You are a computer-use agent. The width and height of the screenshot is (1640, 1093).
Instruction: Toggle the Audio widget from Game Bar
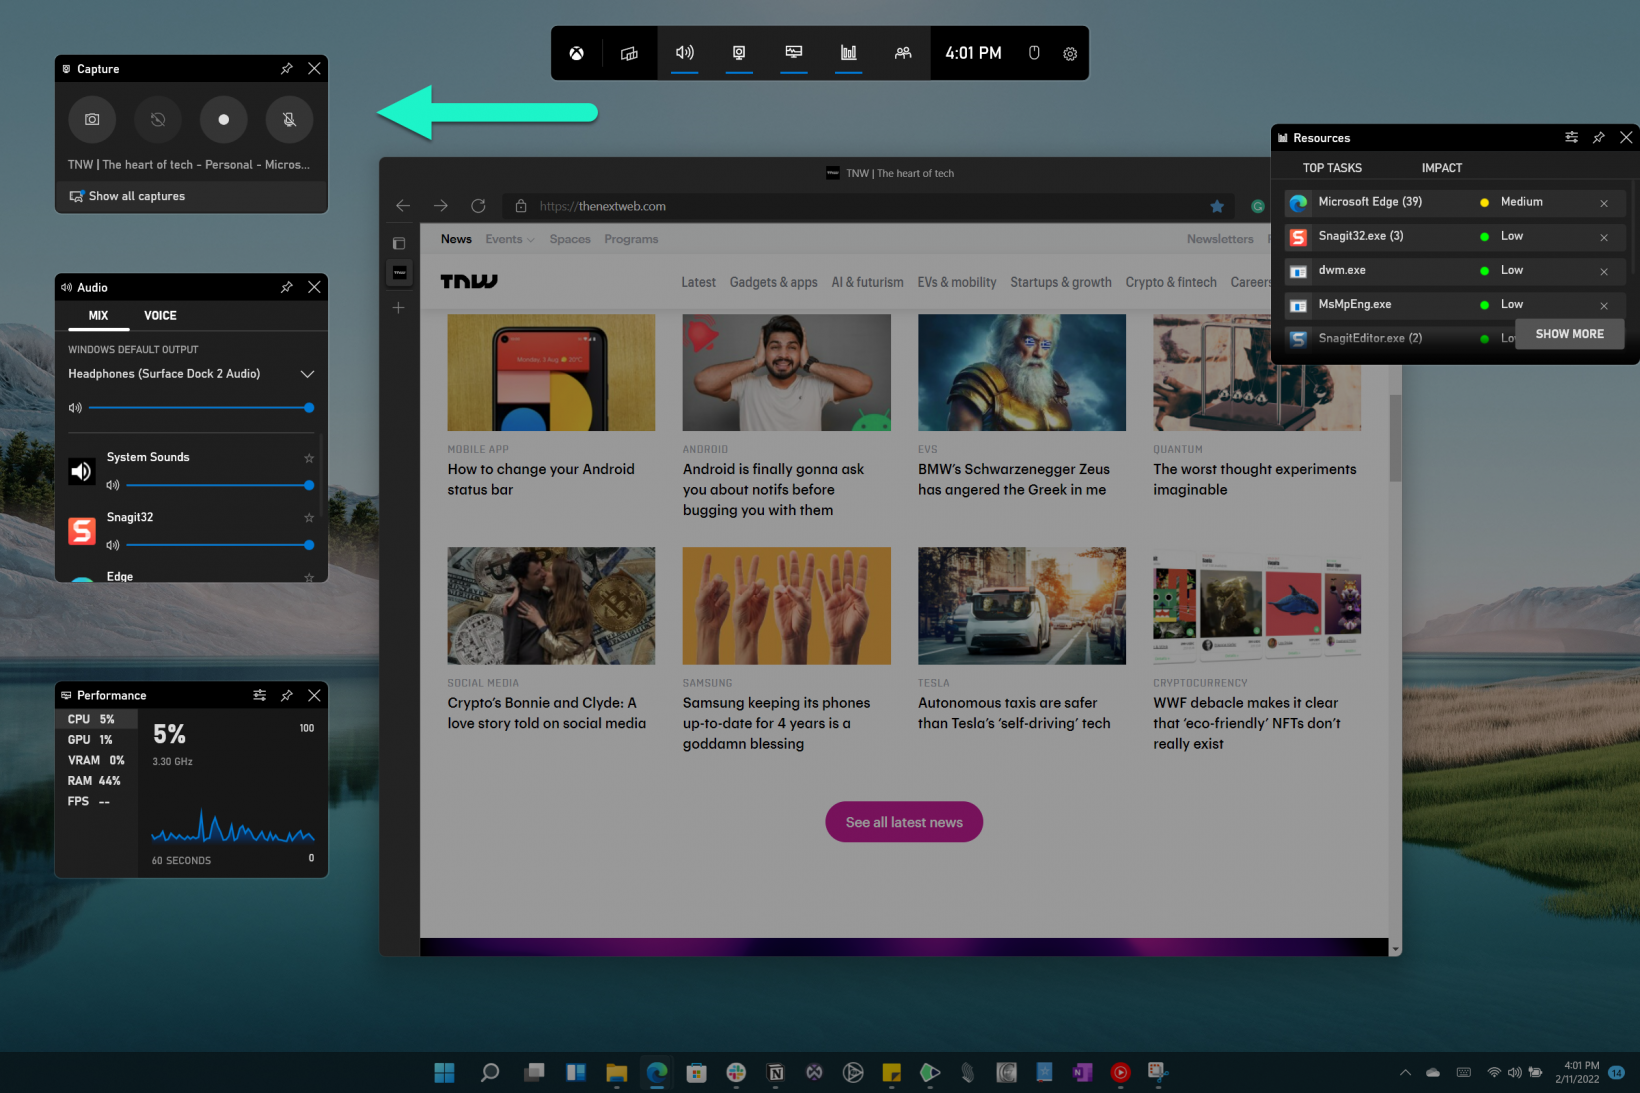click(685, 53)
